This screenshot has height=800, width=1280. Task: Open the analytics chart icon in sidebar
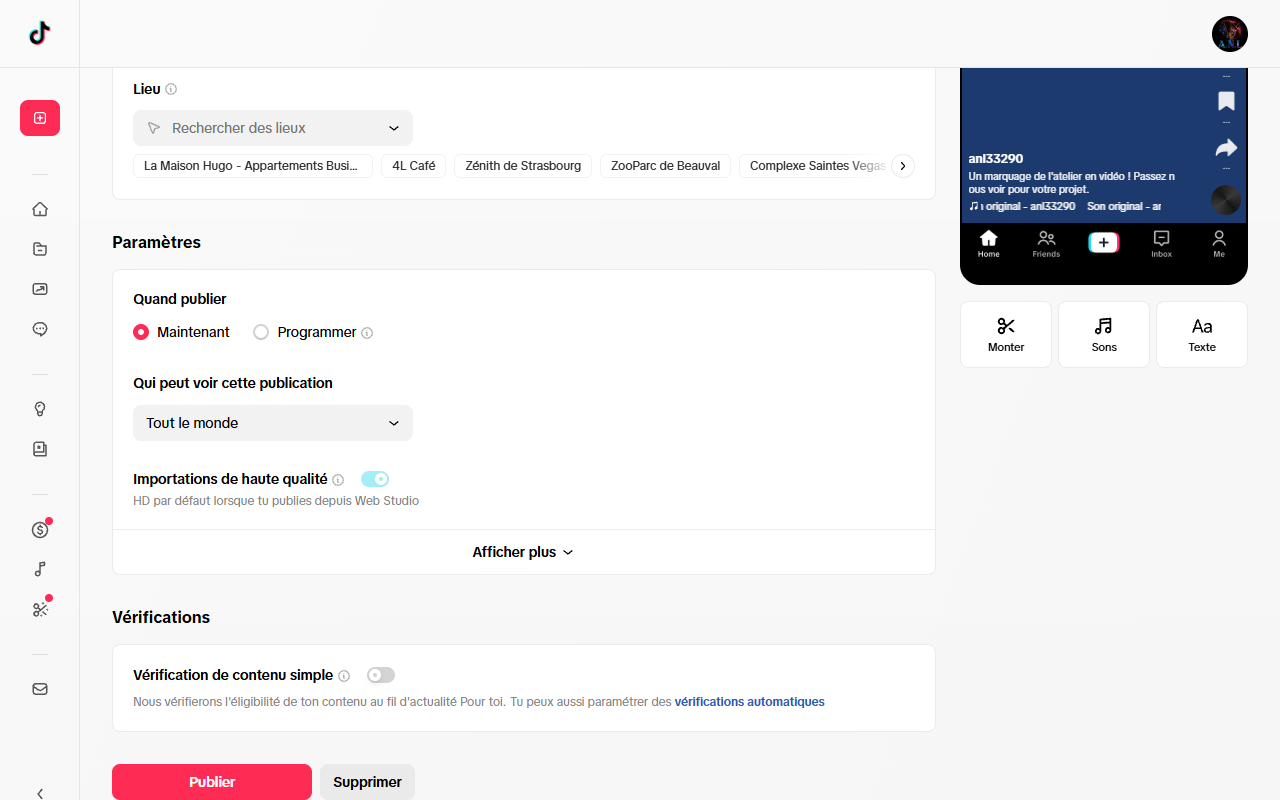click(40, 289)
